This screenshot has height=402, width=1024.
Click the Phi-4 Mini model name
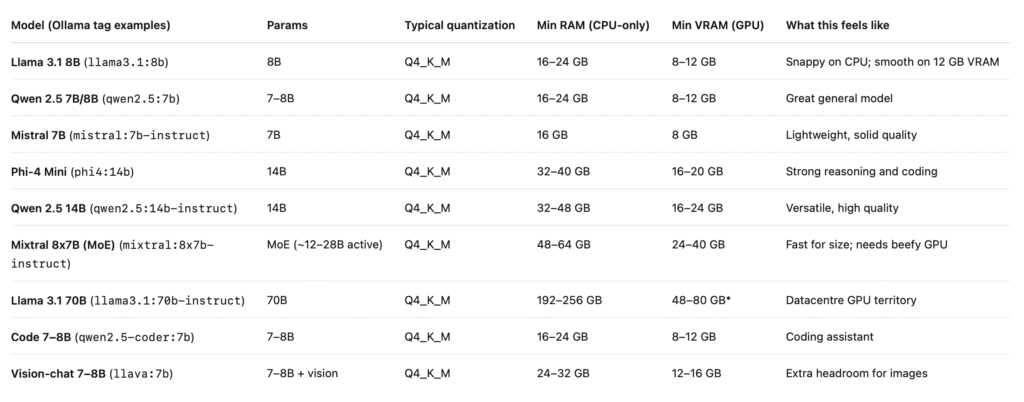[x=39, y=172]
